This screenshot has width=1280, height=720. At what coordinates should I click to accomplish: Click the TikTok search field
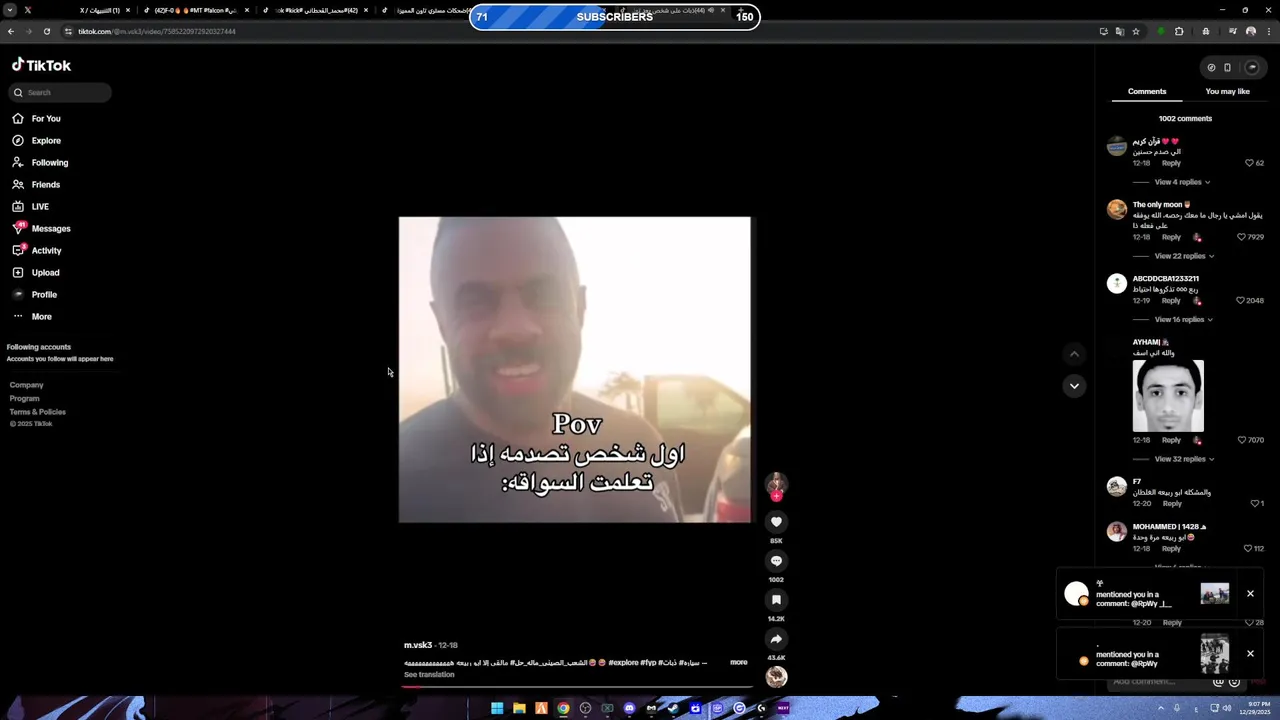click(x=60, y=93)
